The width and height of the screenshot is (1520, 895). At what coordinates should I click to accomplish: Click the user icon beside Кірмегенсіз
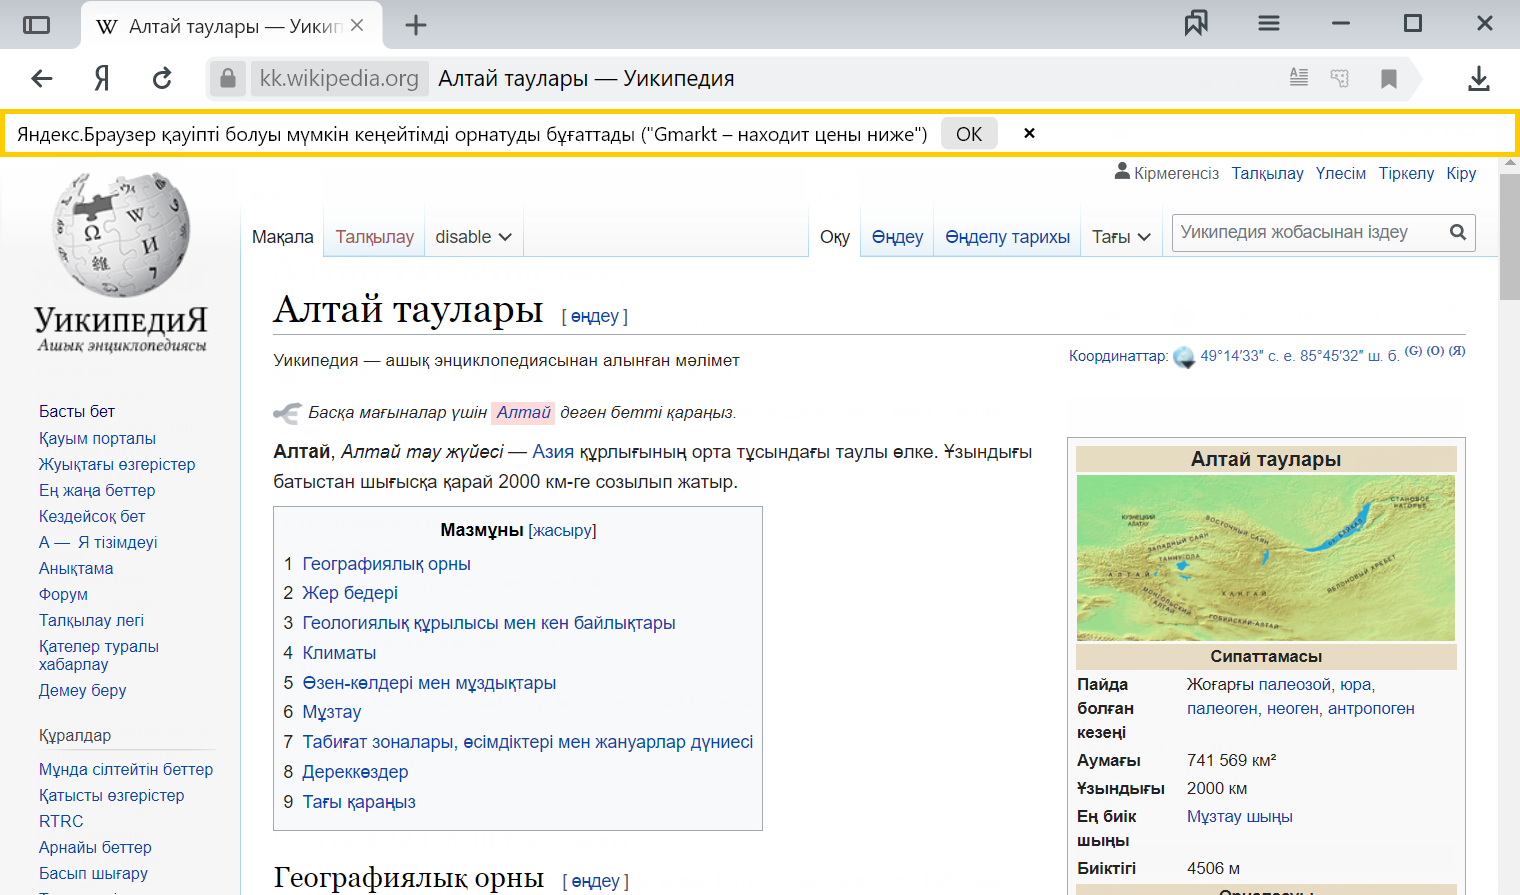pos(1122,172)
